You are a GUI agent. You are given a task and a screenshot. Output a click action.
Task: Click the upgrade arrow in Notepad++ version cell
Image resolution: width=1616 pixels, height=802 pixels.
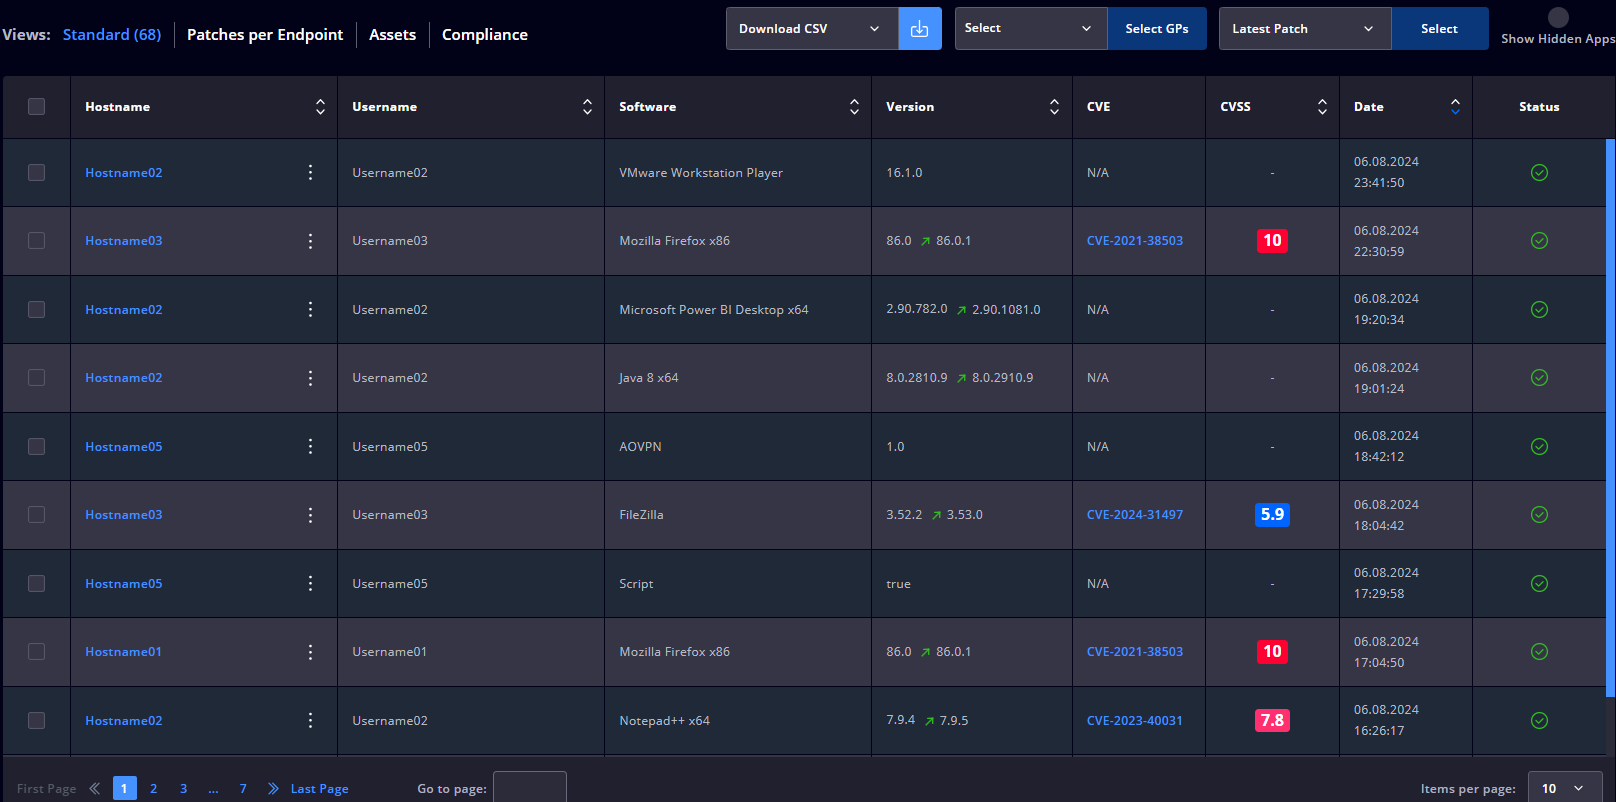929,721
